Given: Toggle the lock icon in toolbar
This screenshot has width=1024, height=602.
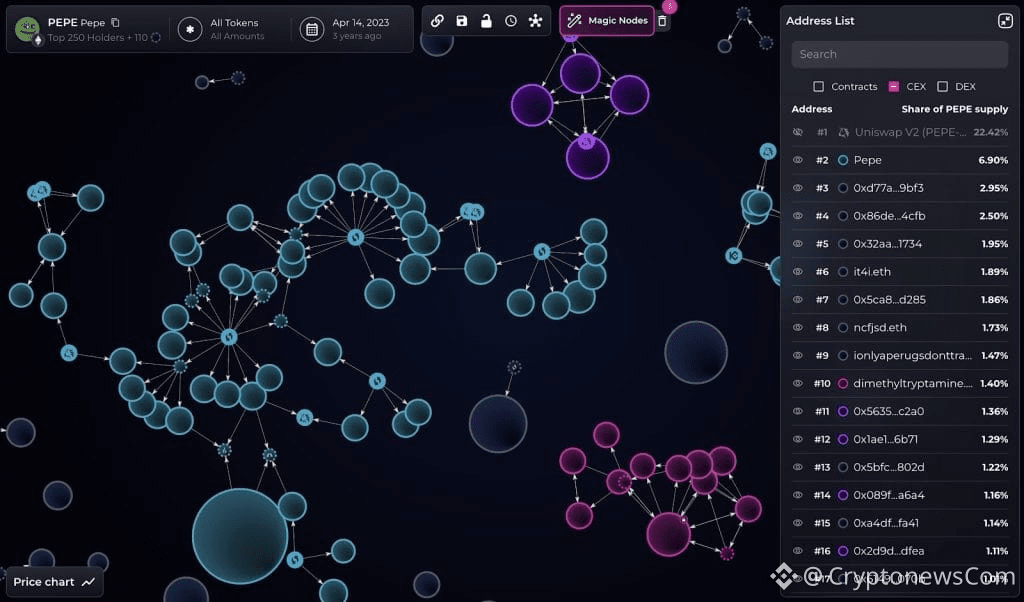Looking at the screenshot, I should click(487, 21).
